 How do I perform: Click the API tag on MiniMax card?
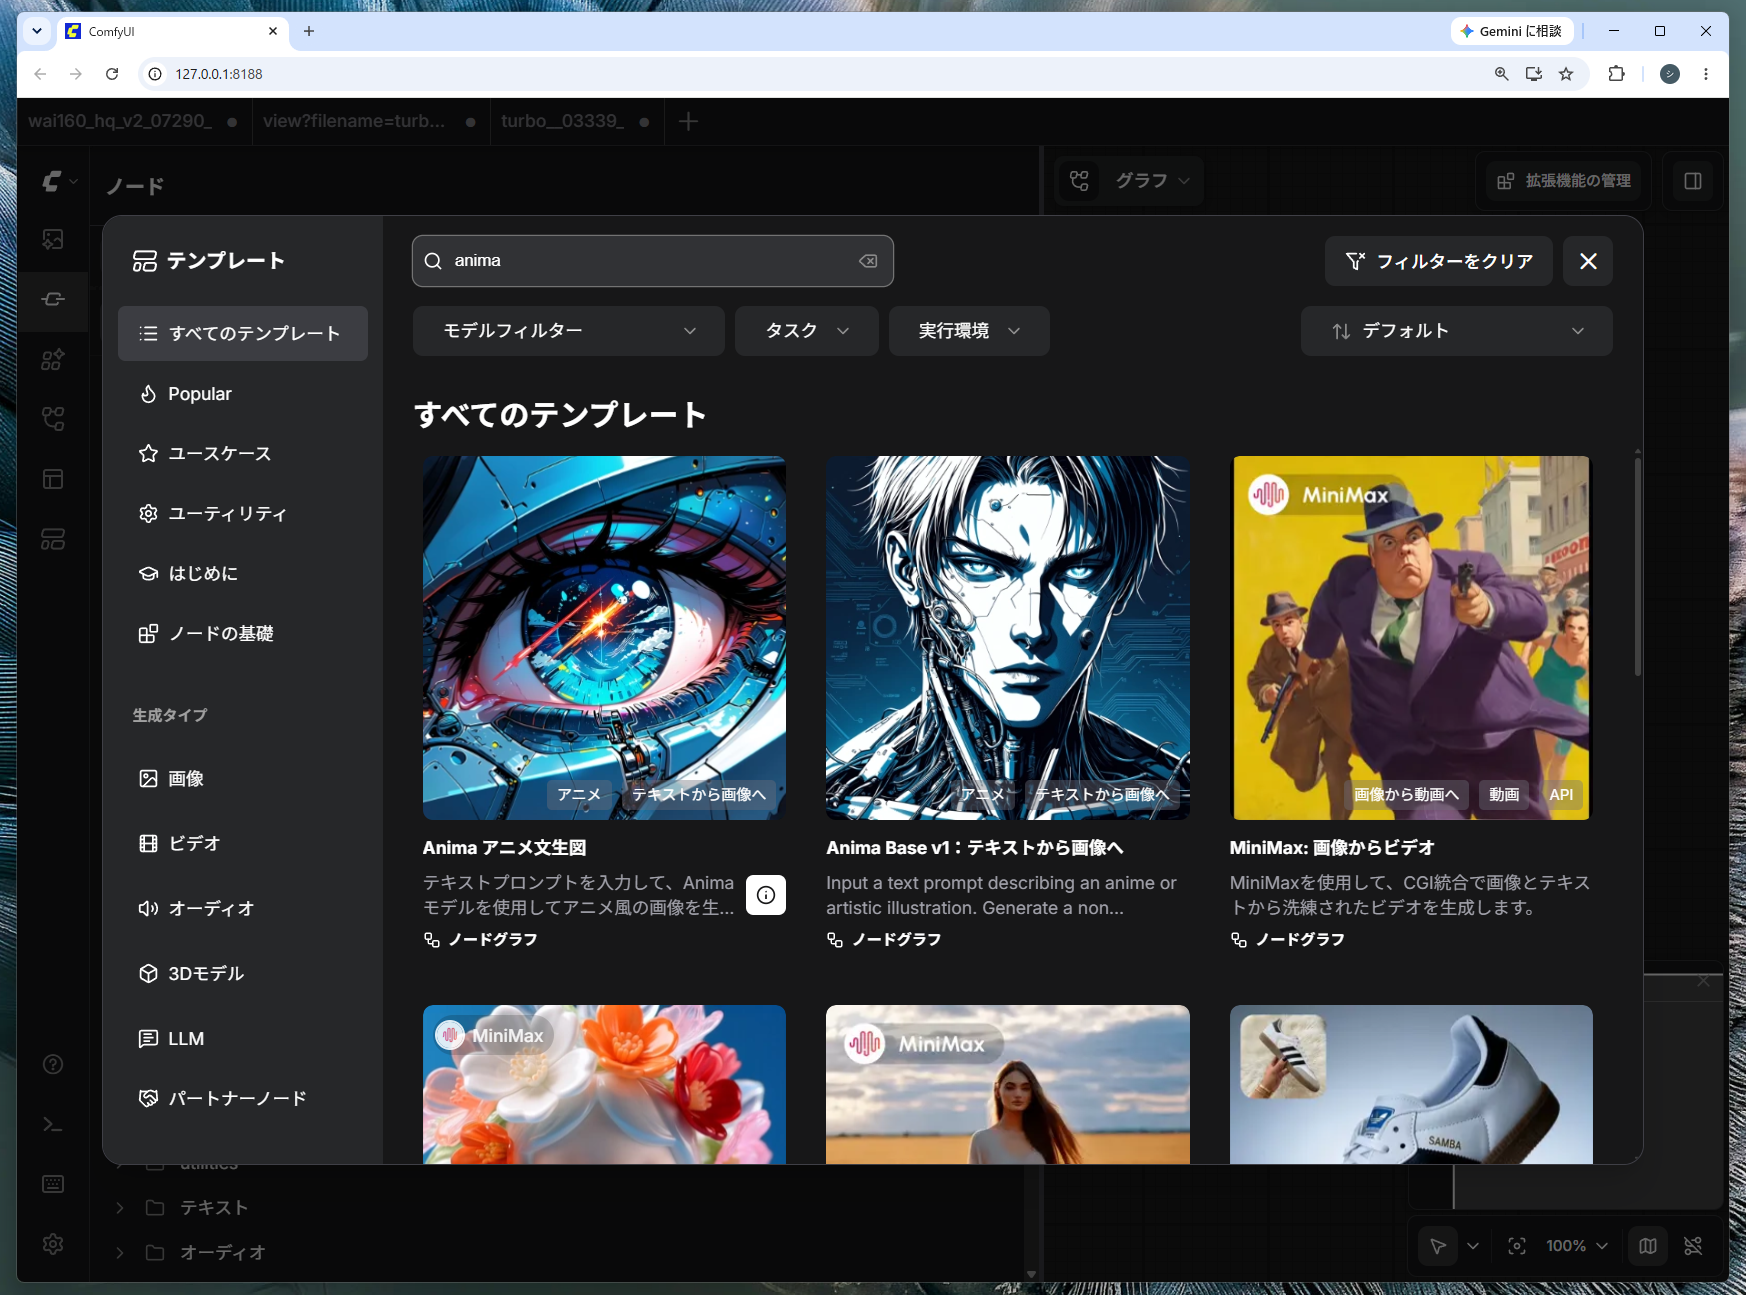coord(1561,795)
